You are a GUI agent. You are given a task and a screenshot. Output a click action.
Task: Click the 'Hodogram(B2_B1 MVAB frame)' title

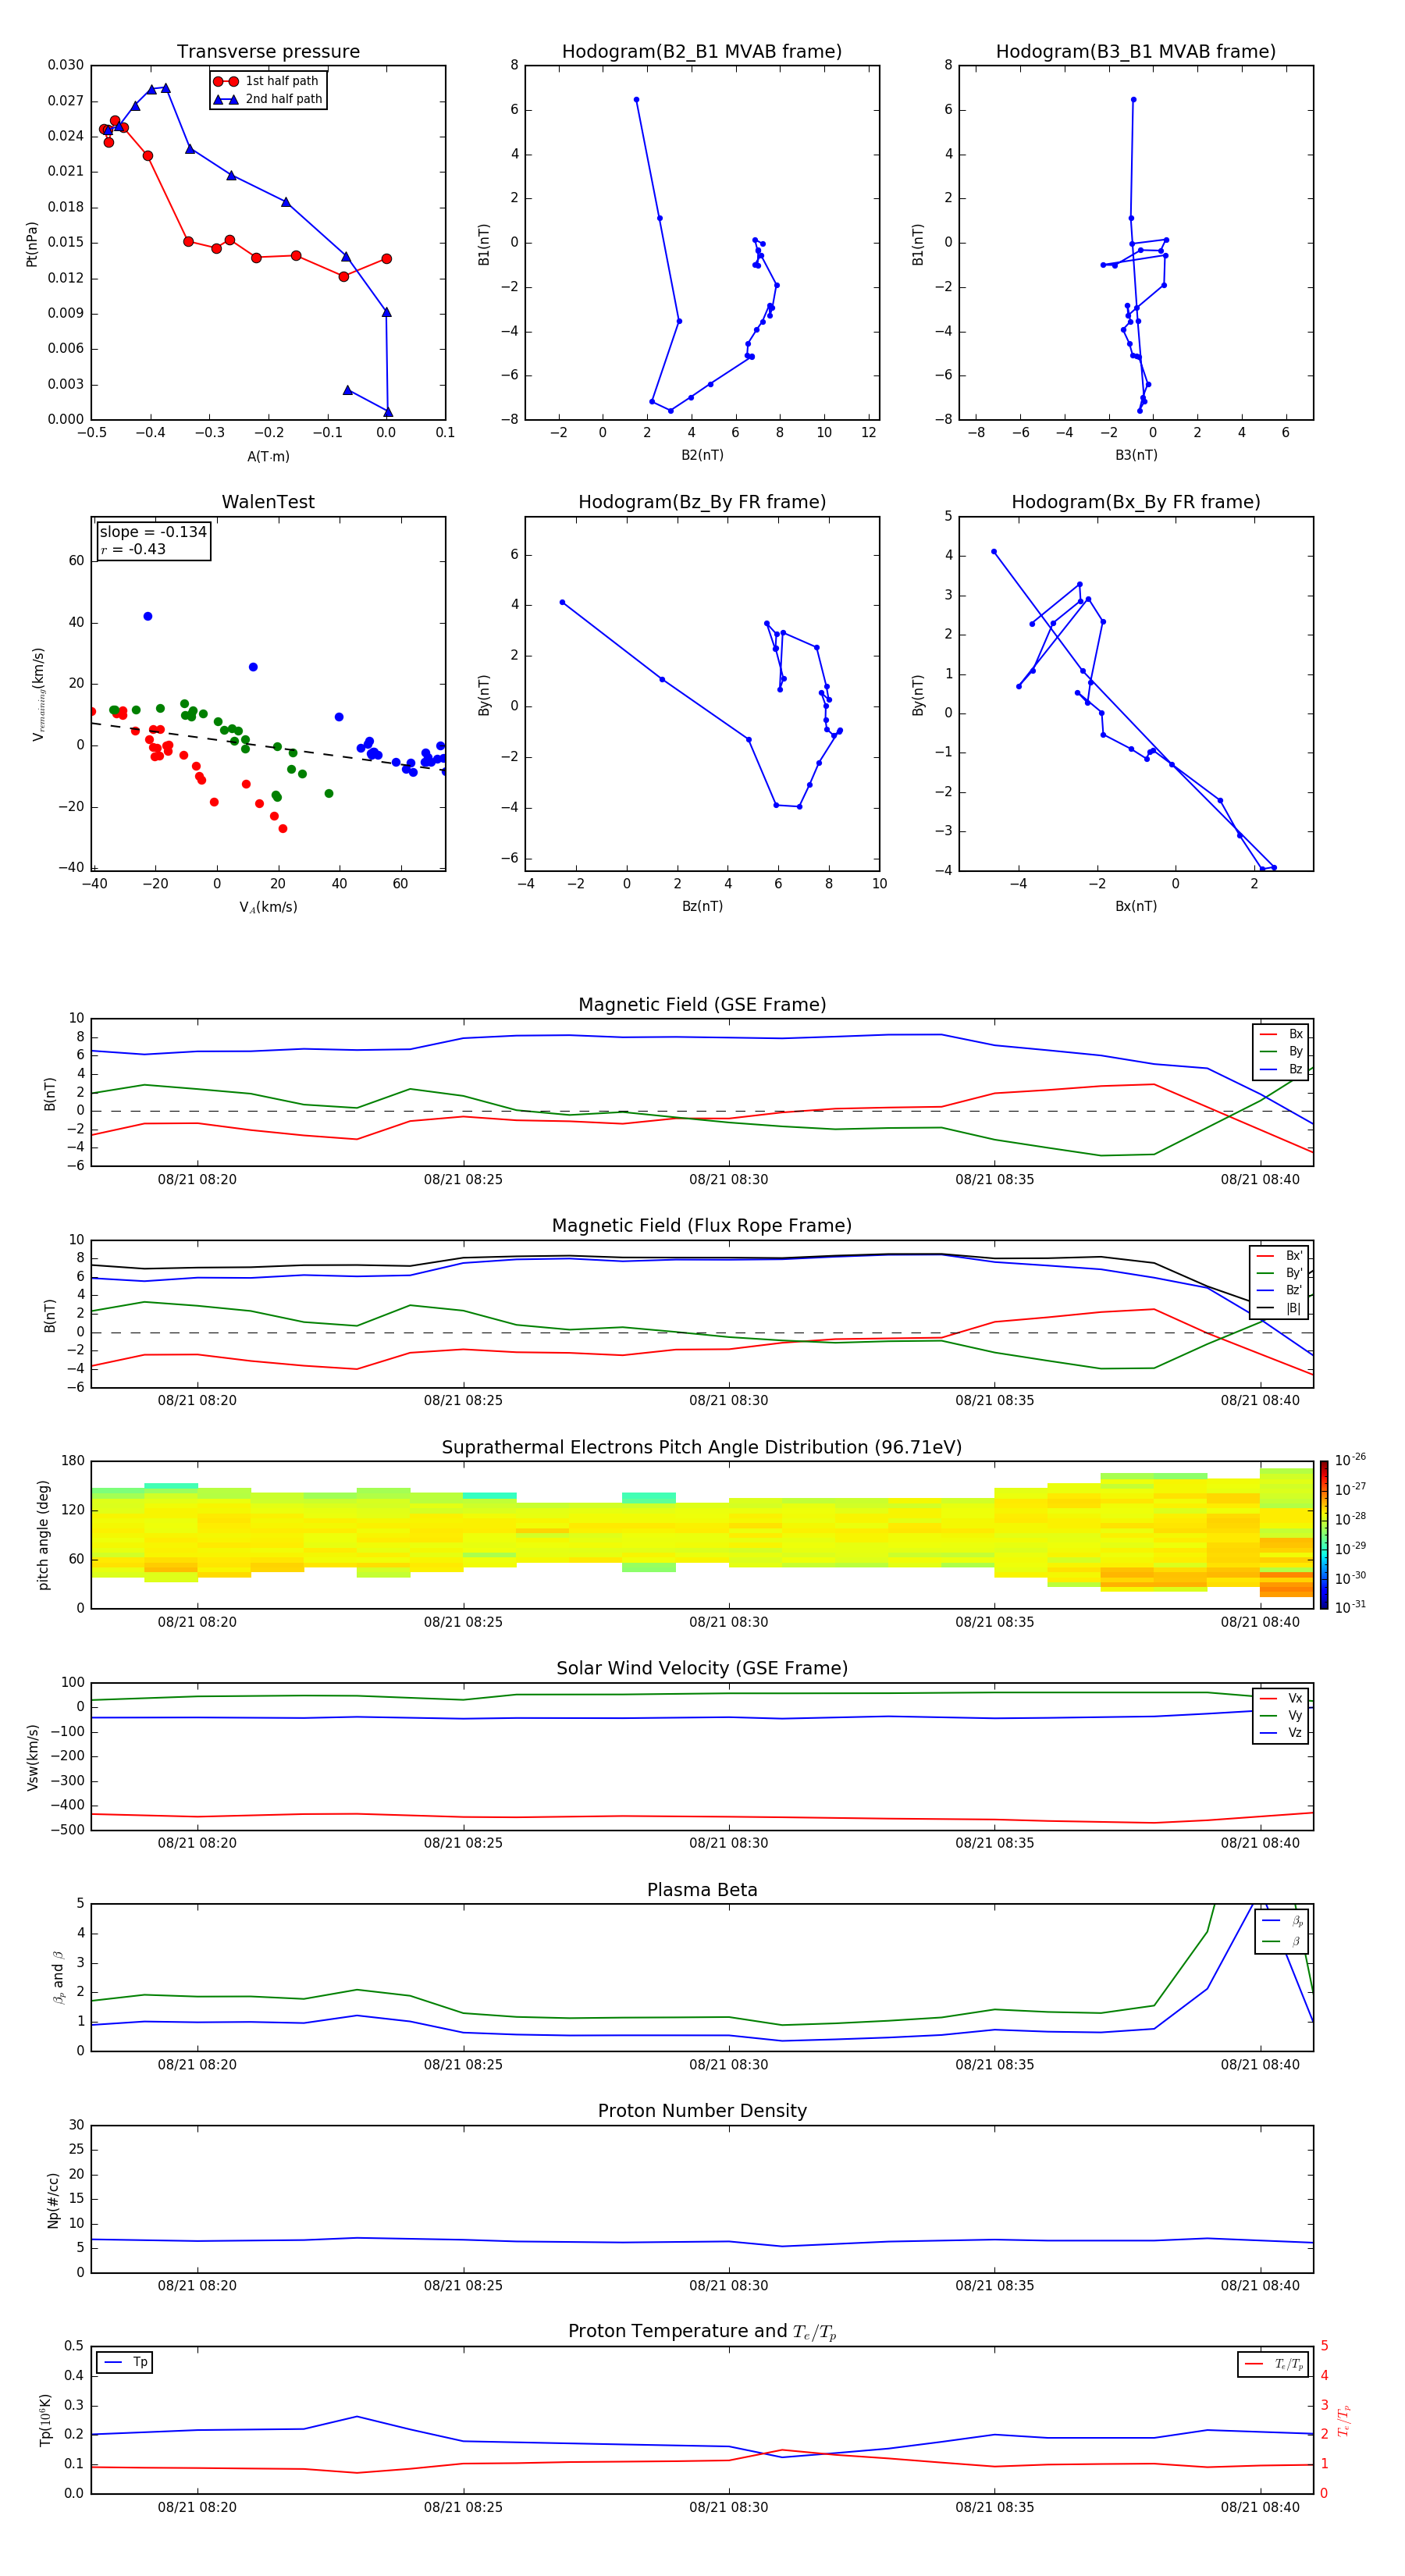(702, 52)
